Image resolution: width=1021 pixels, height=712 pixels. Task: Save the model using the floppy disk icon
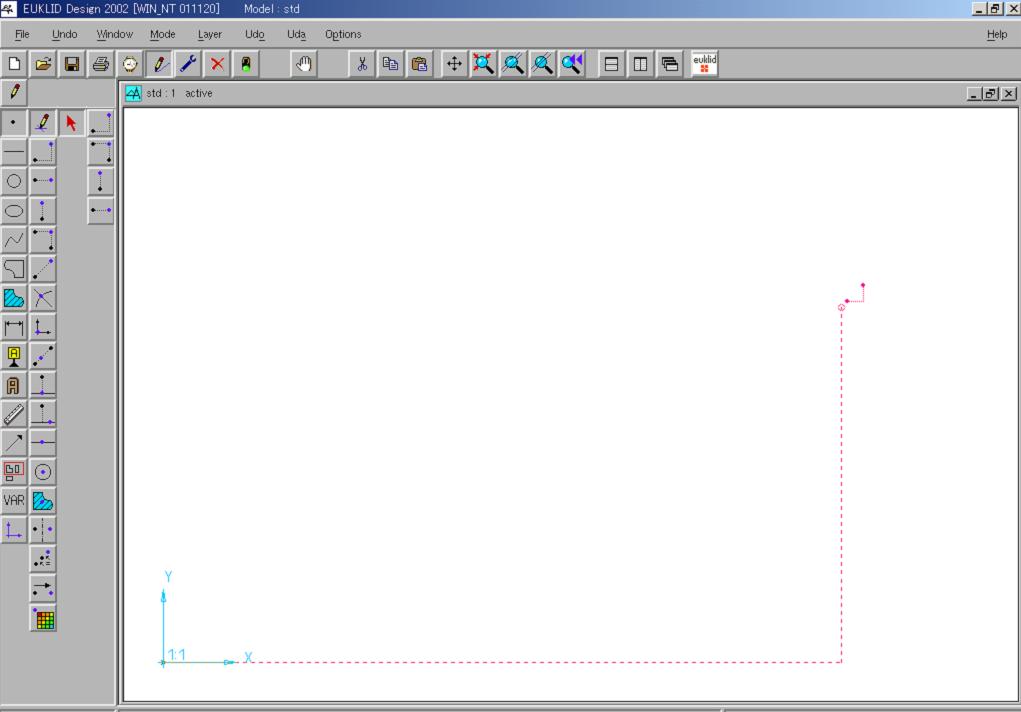(x=72, y=64)
